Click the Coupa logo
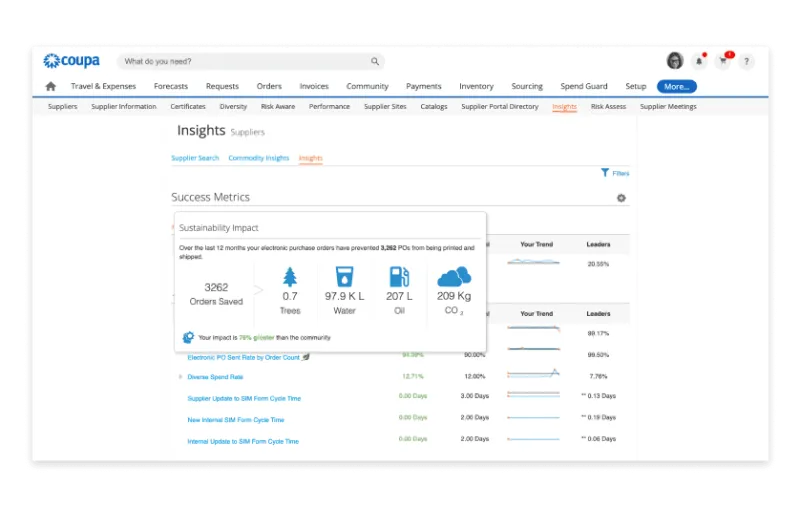 coord(71,61)
